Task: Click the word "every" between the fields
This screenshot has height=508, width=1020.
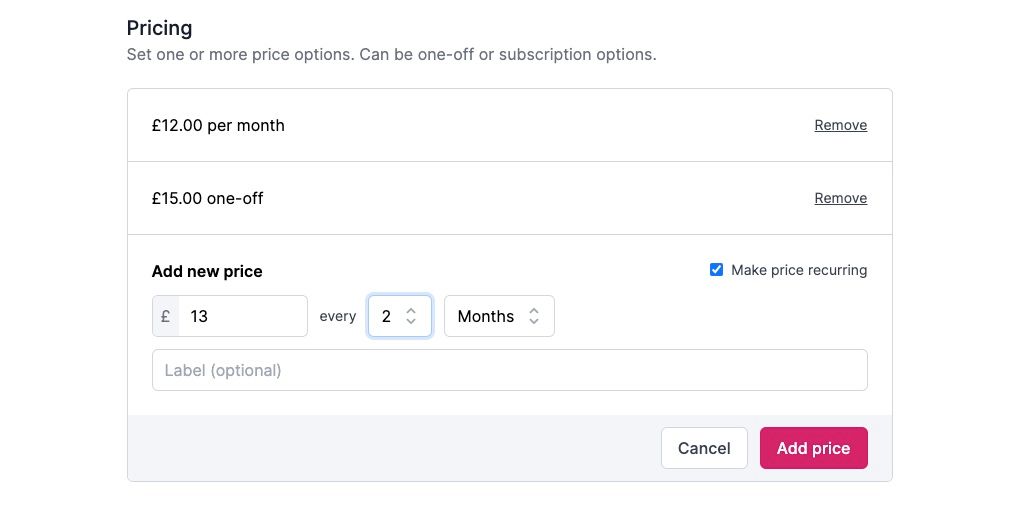Action: [x=338, y=316]
